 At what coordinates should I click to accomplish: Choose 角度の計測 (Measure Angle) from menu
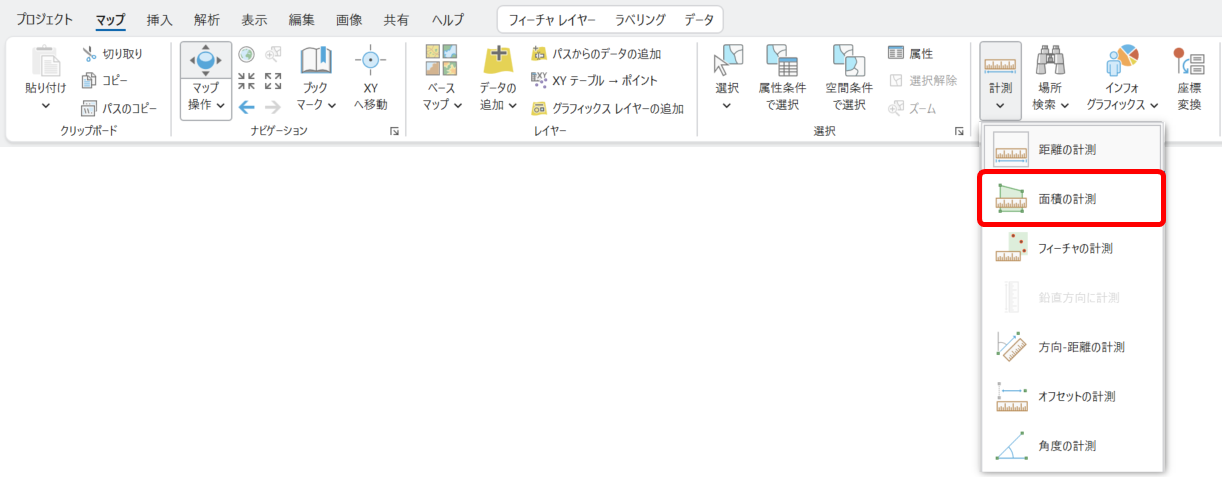pyautogui.click(x=1069, y=445)
